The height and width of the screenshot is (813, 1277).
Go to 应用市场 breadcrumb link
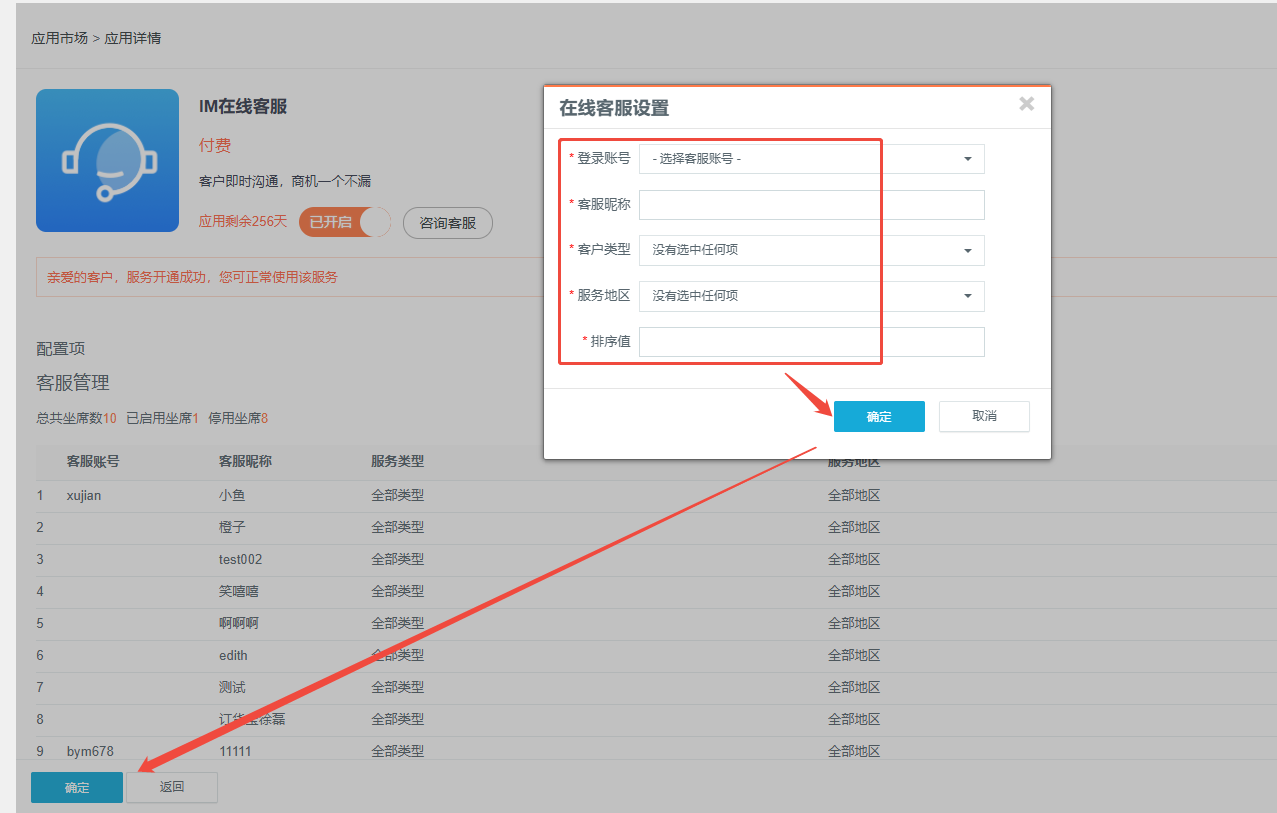point(59,38)
